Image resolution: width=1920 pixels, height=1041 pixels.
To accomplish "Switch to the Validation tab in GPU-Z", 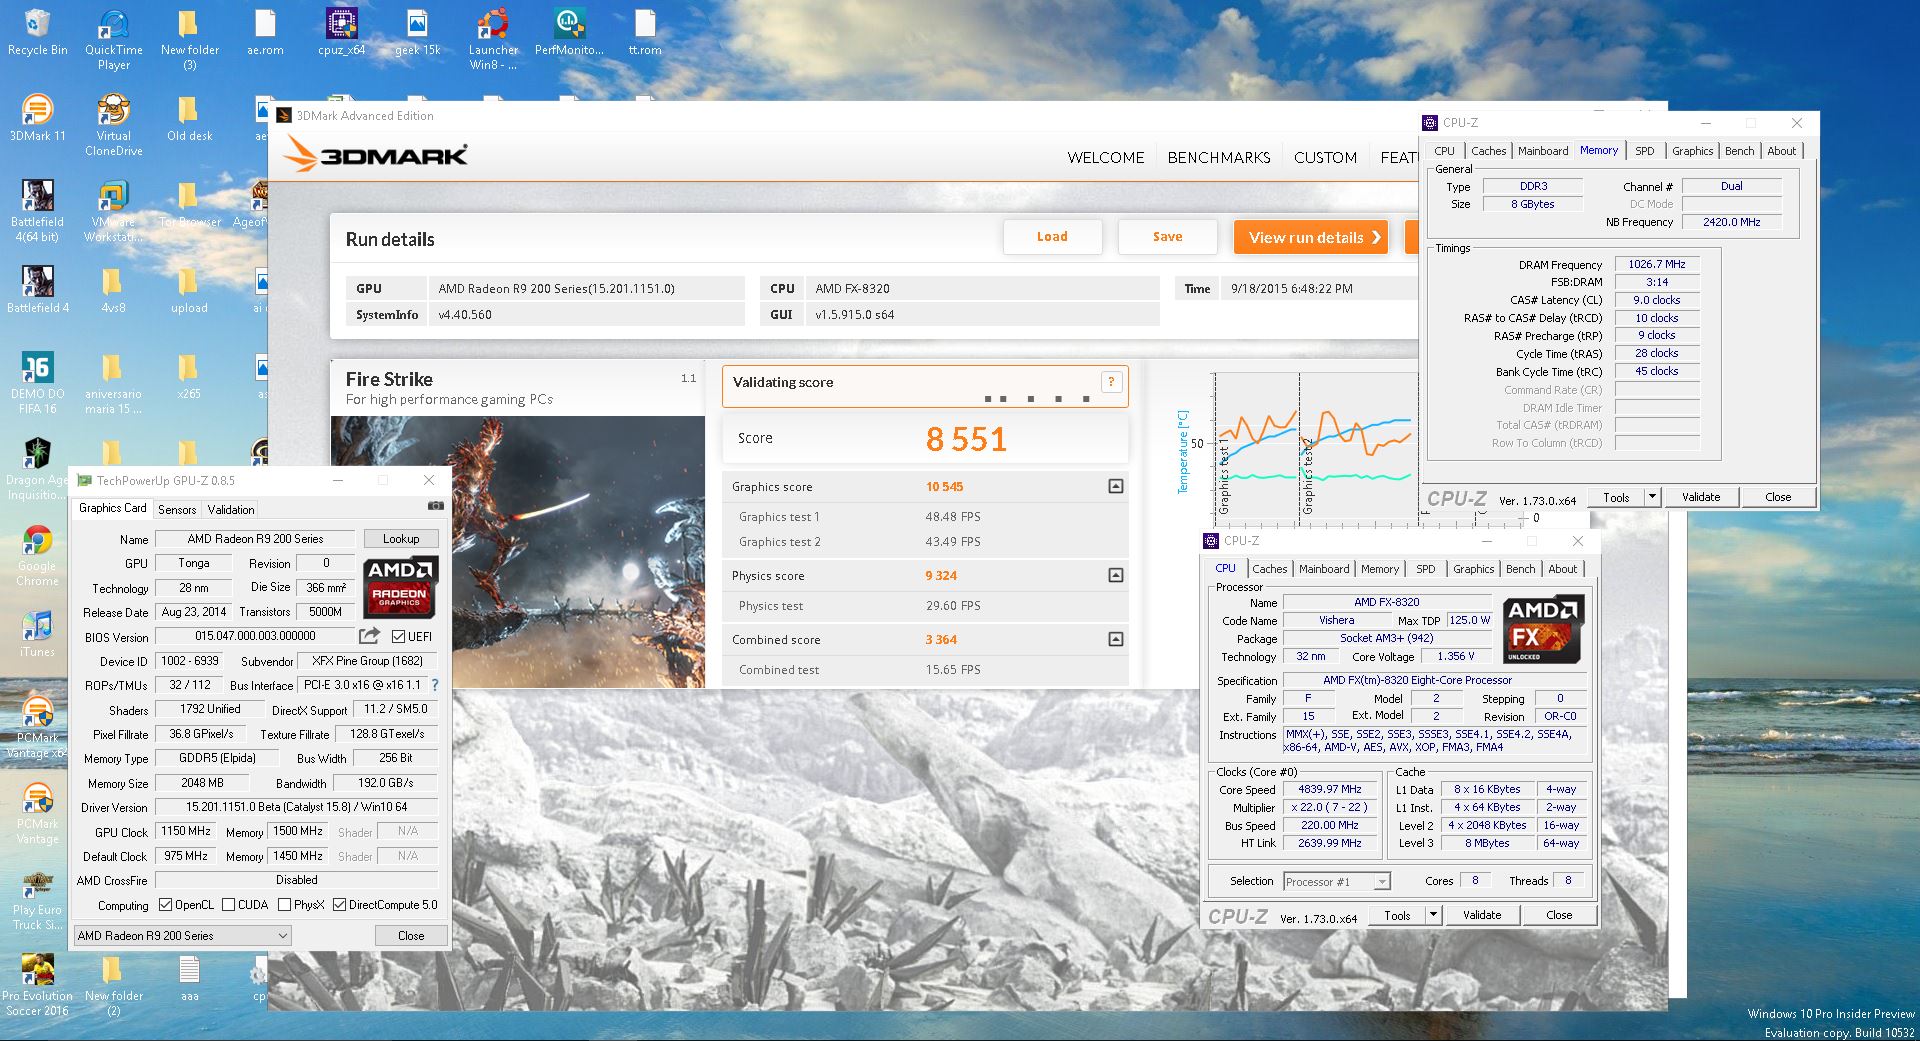I will click(231, 510).
